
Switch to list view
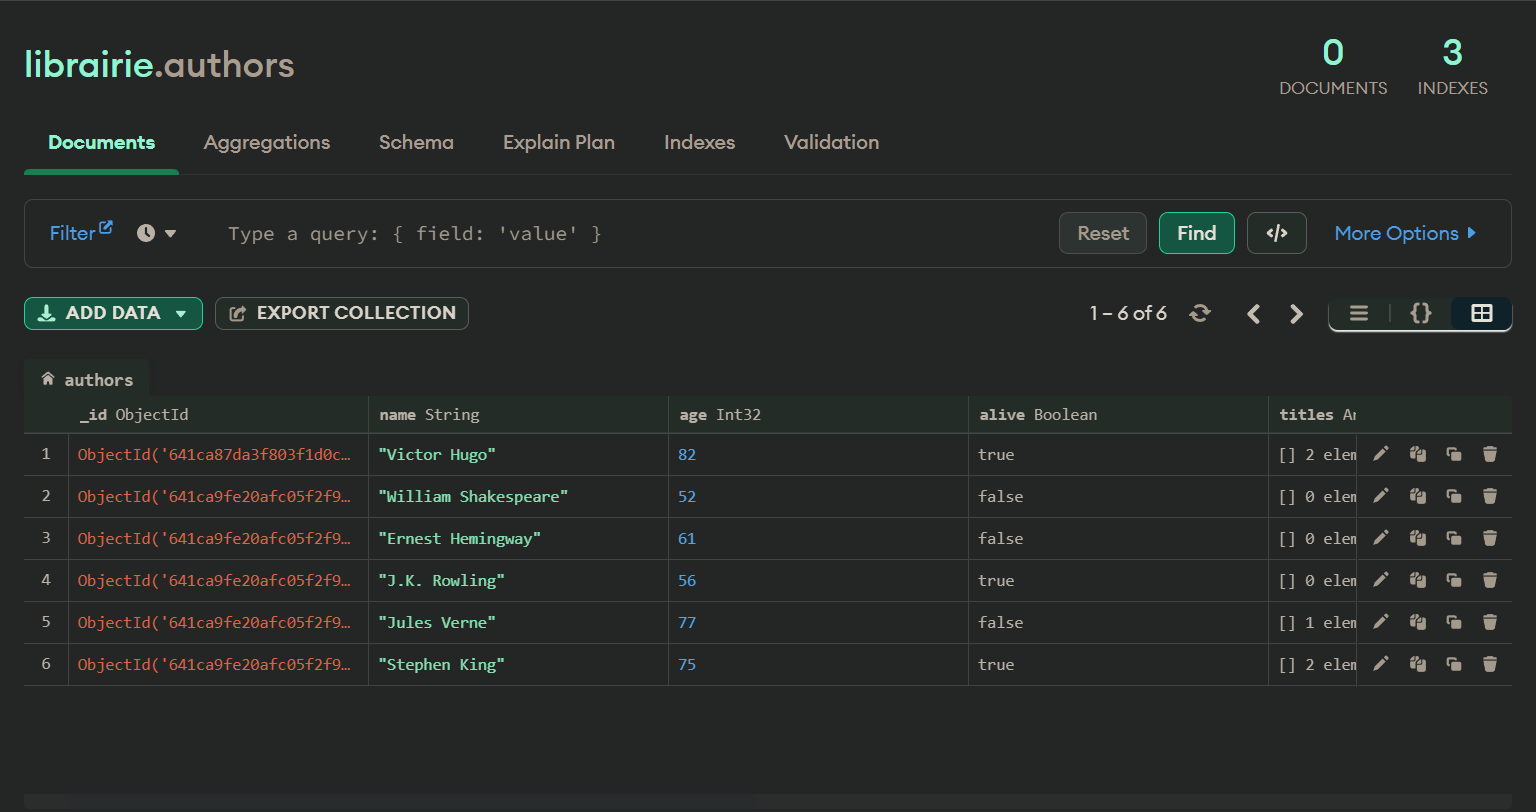pyautogui.click(x=1359, y=313)
